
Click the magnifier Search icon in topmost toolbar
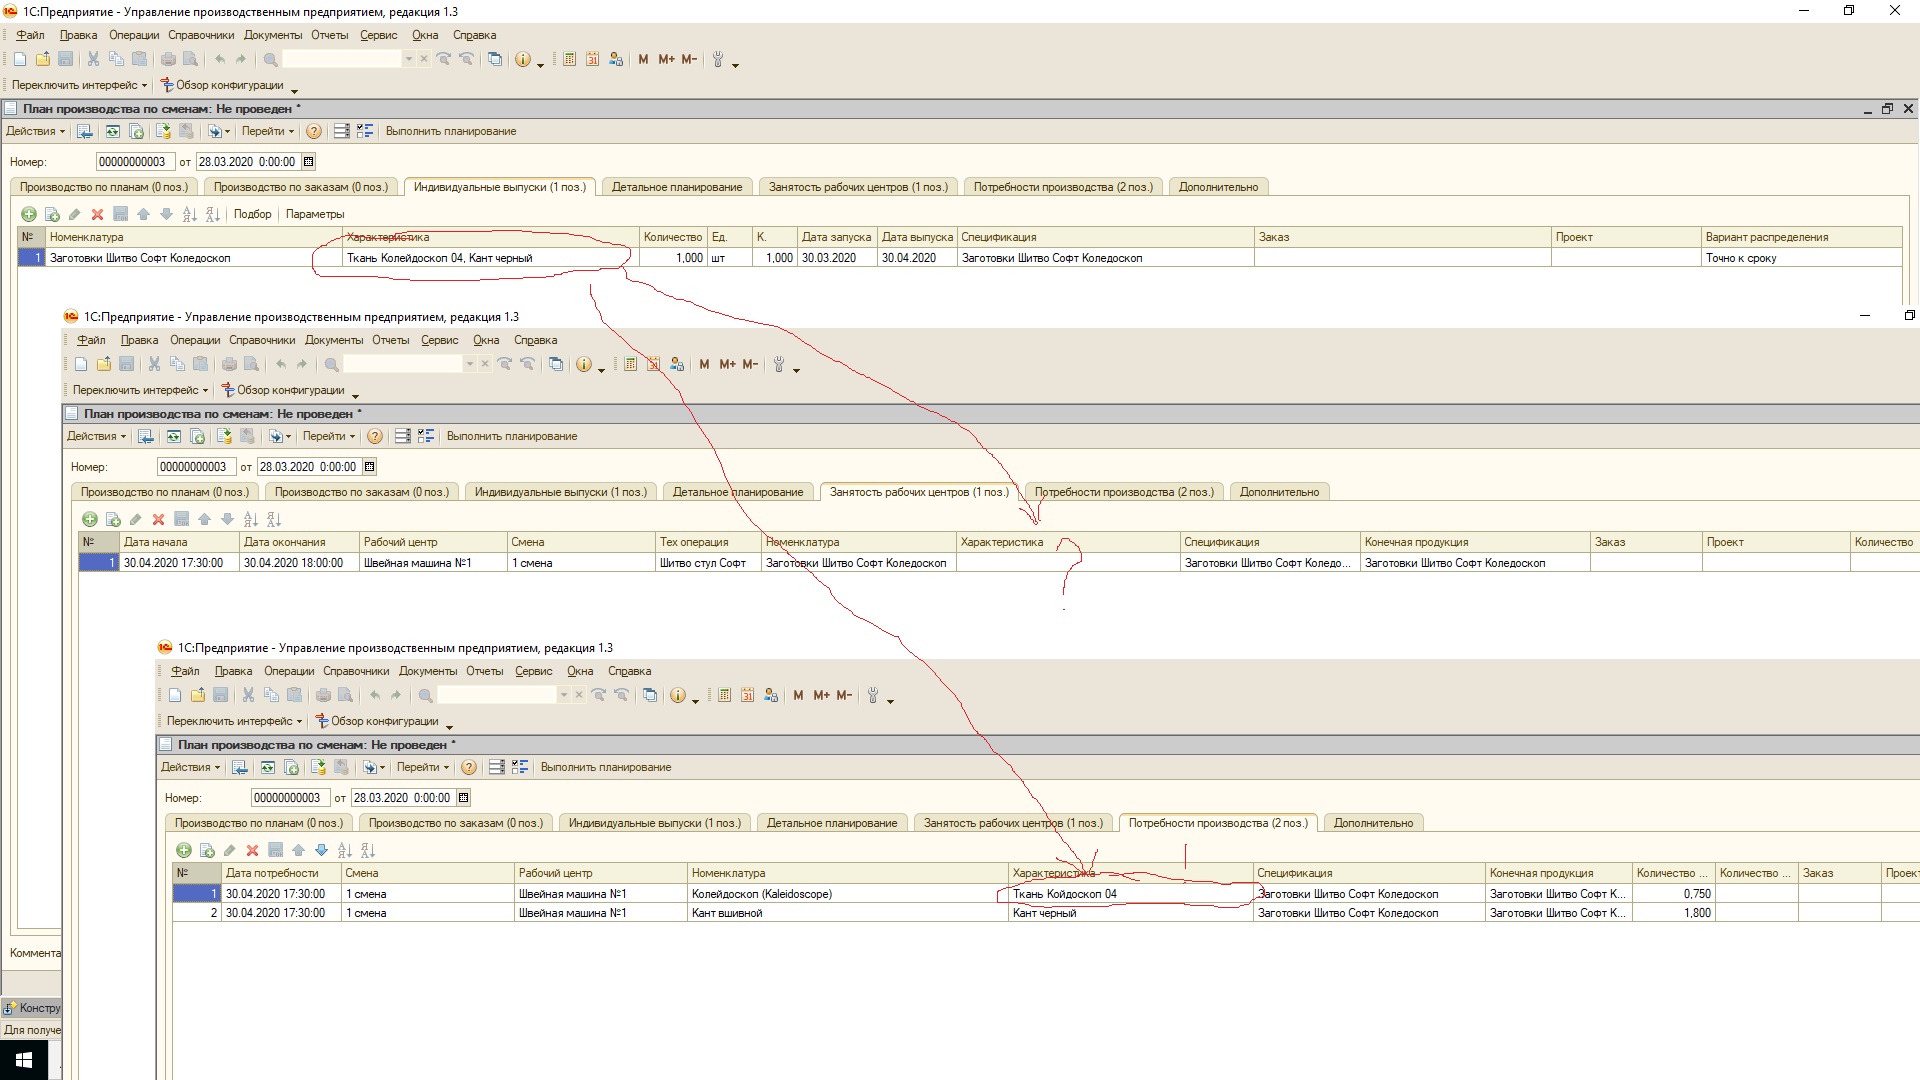click(x=270, y=60)
